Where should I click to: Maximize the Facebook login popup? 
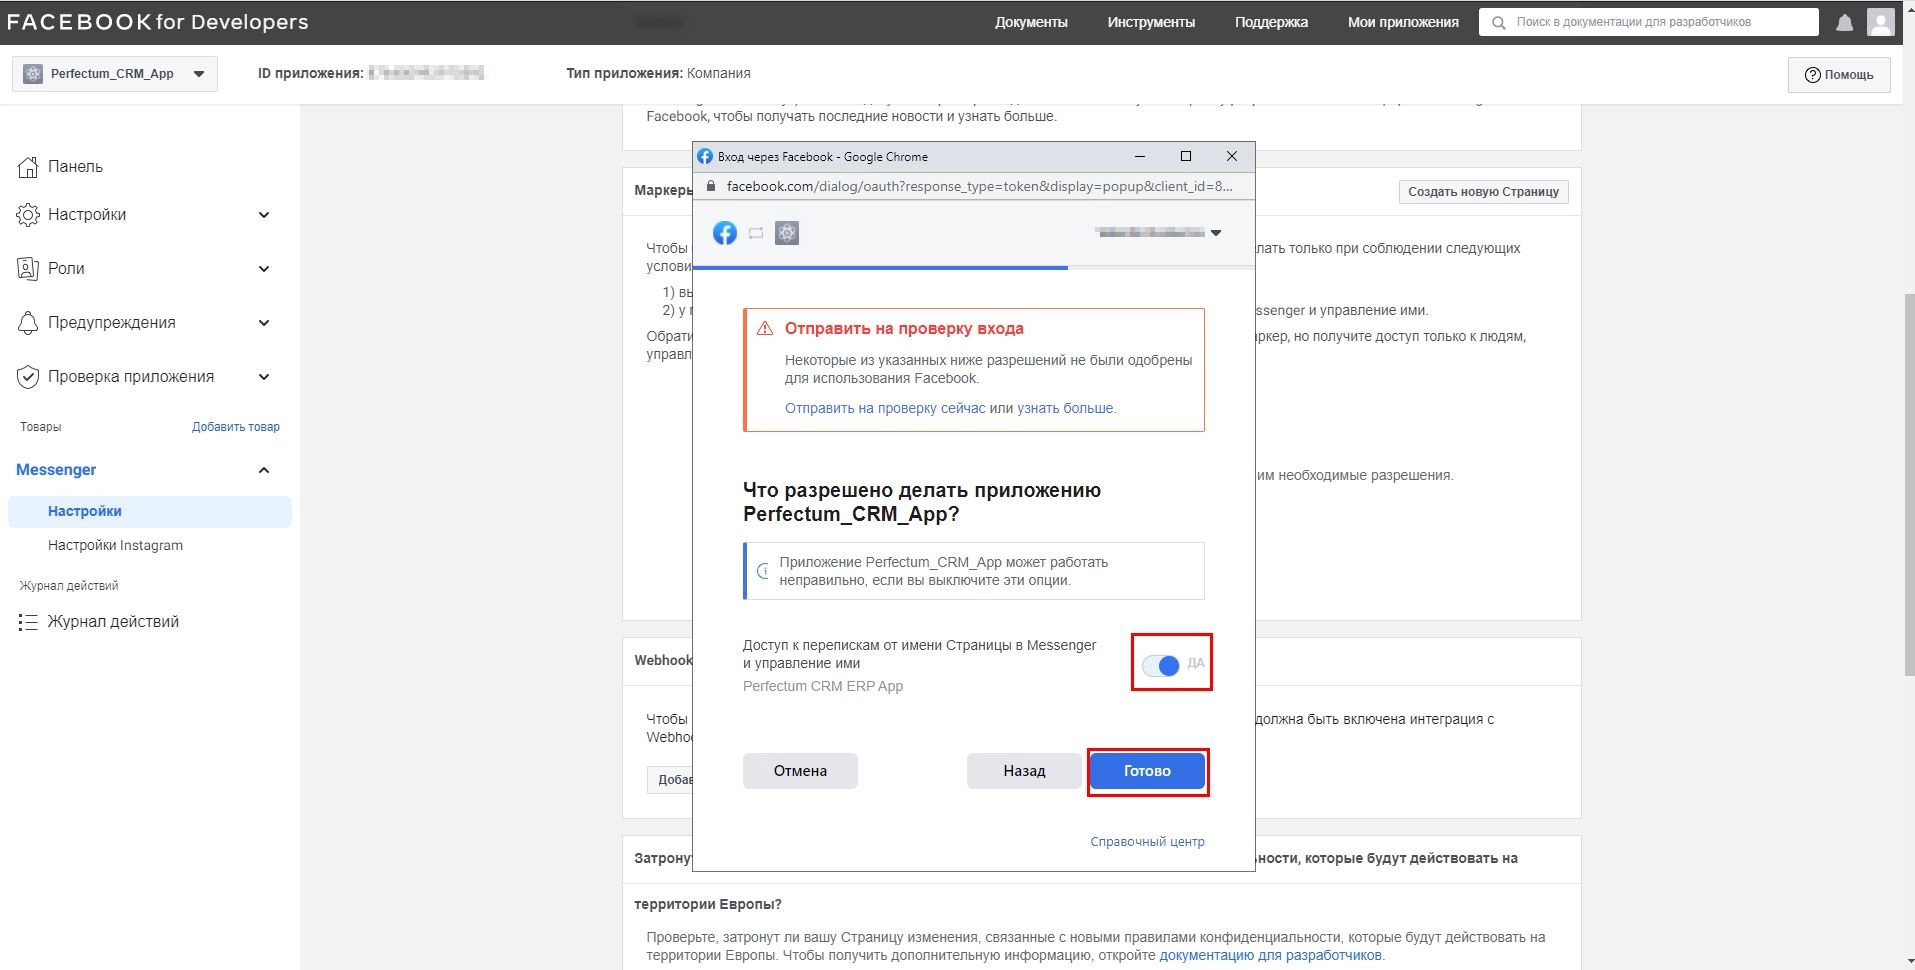1186,156
